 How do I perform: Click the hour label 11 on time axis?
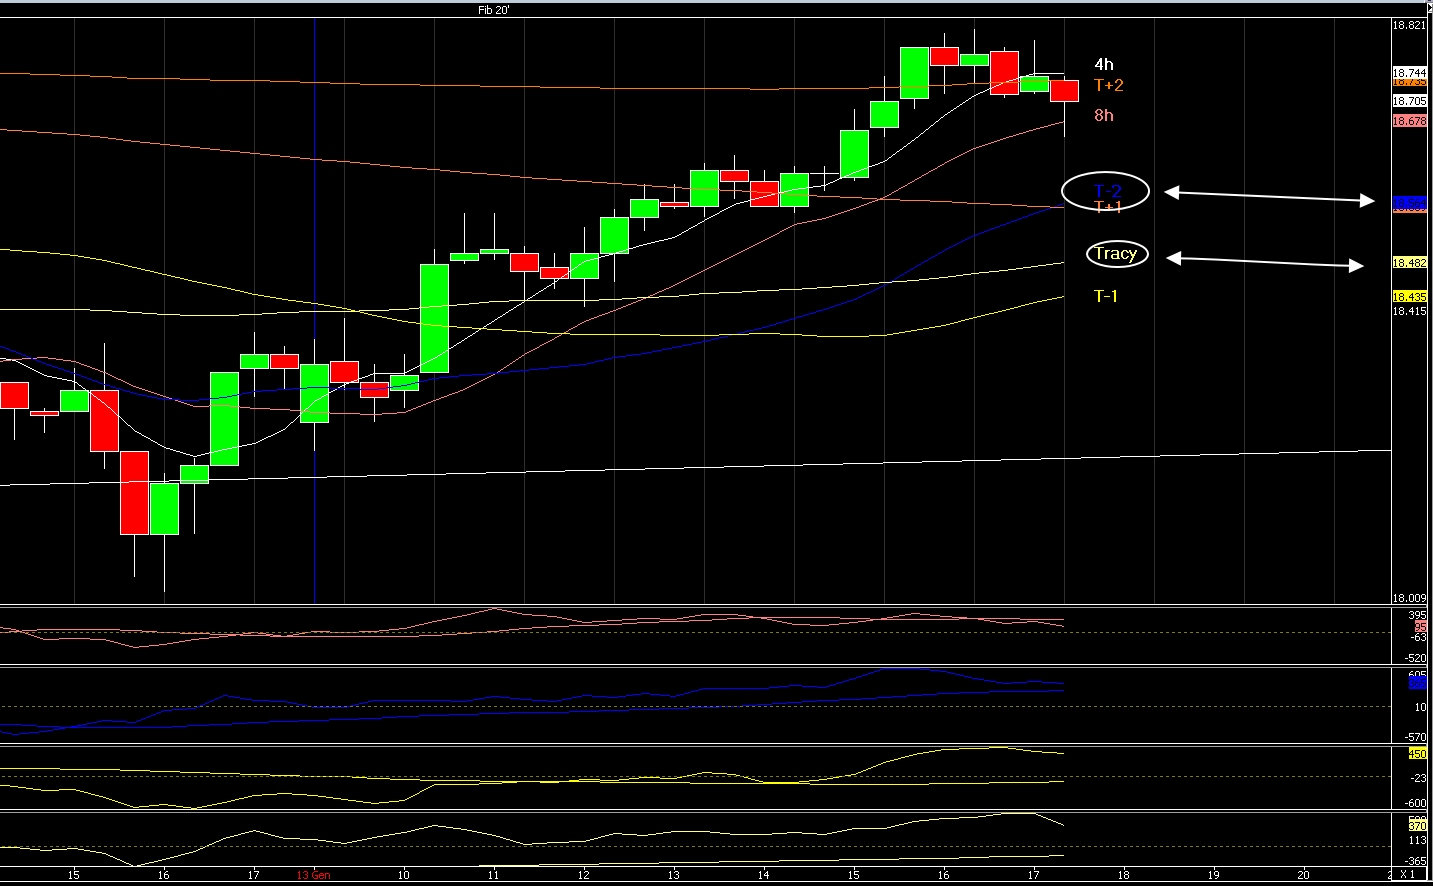tap(494, 875)
